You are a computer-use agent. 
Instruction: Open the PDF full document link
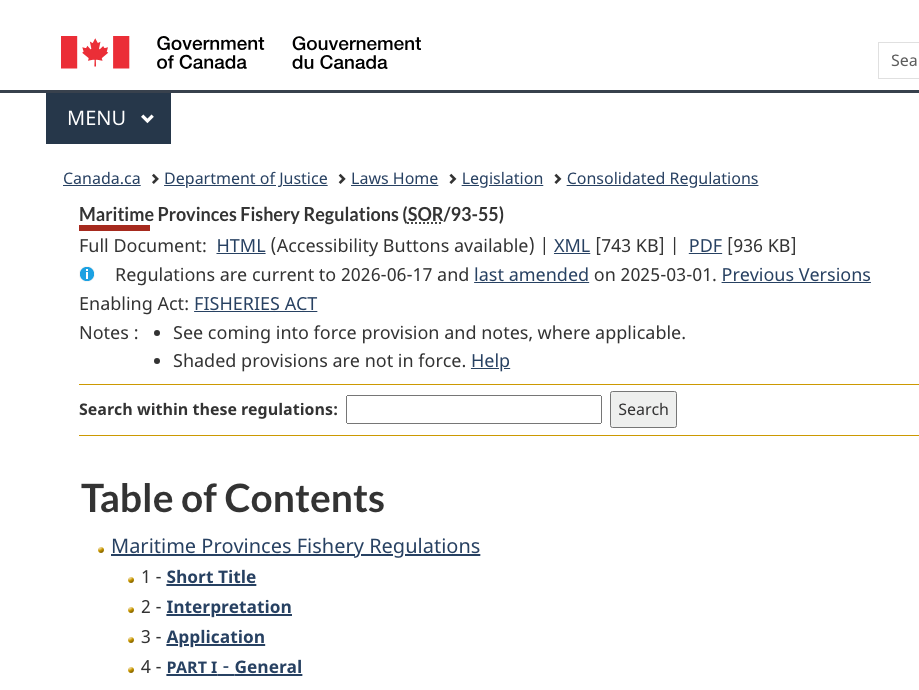pyautogui.click(x=705, y=246)
